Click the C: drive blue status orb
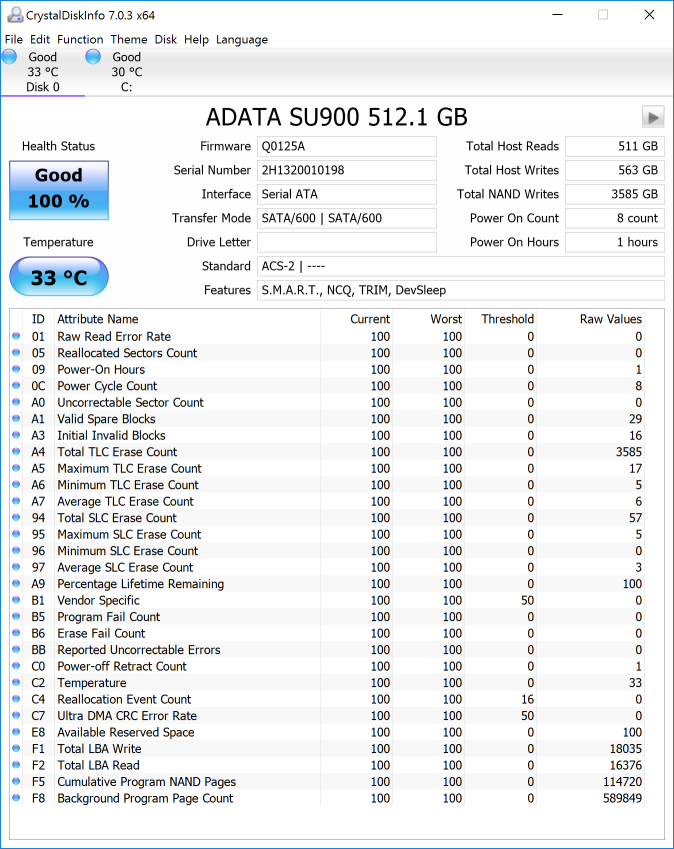Viewport: 674px width, 849px height. click(x=93, y=57)
